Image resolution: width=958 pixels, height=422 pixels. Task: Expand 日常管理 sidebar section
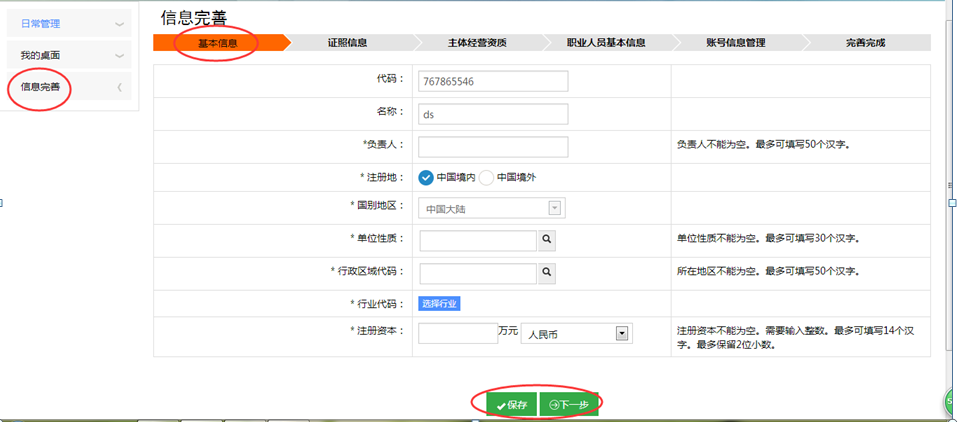(x=68, y=23)
